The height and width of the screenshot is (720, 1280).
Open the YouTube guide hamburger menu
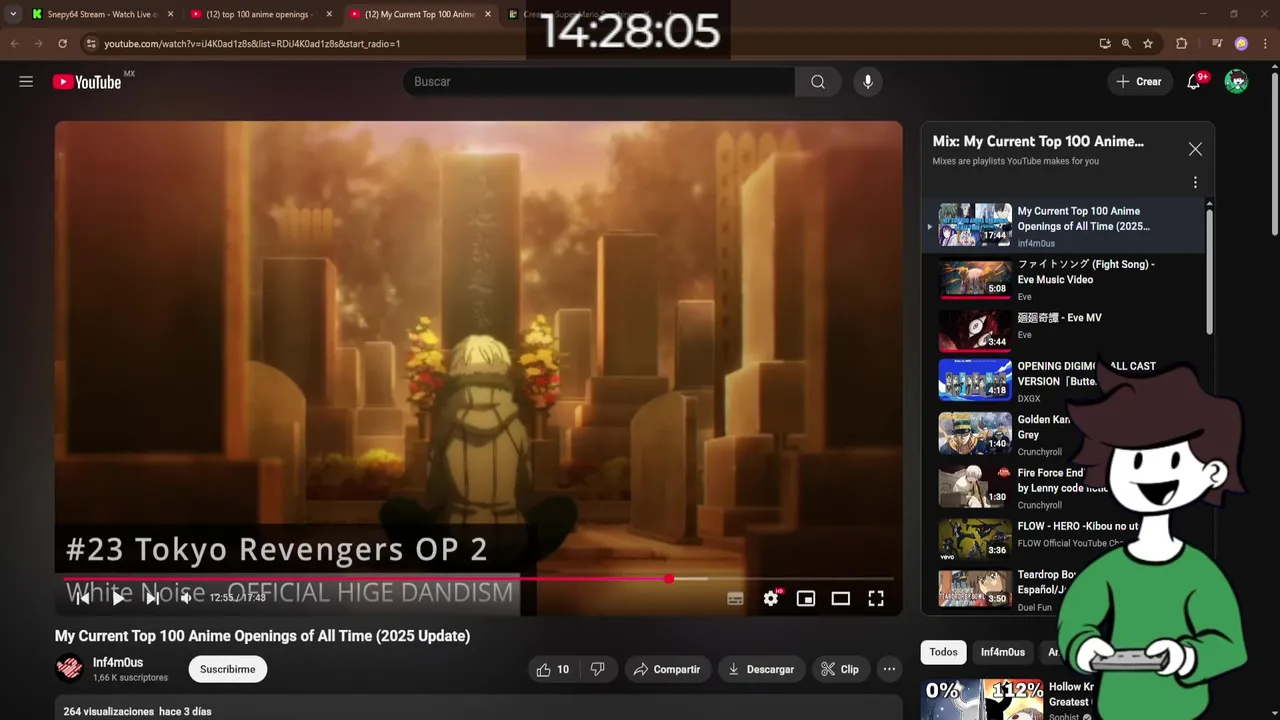26,82
